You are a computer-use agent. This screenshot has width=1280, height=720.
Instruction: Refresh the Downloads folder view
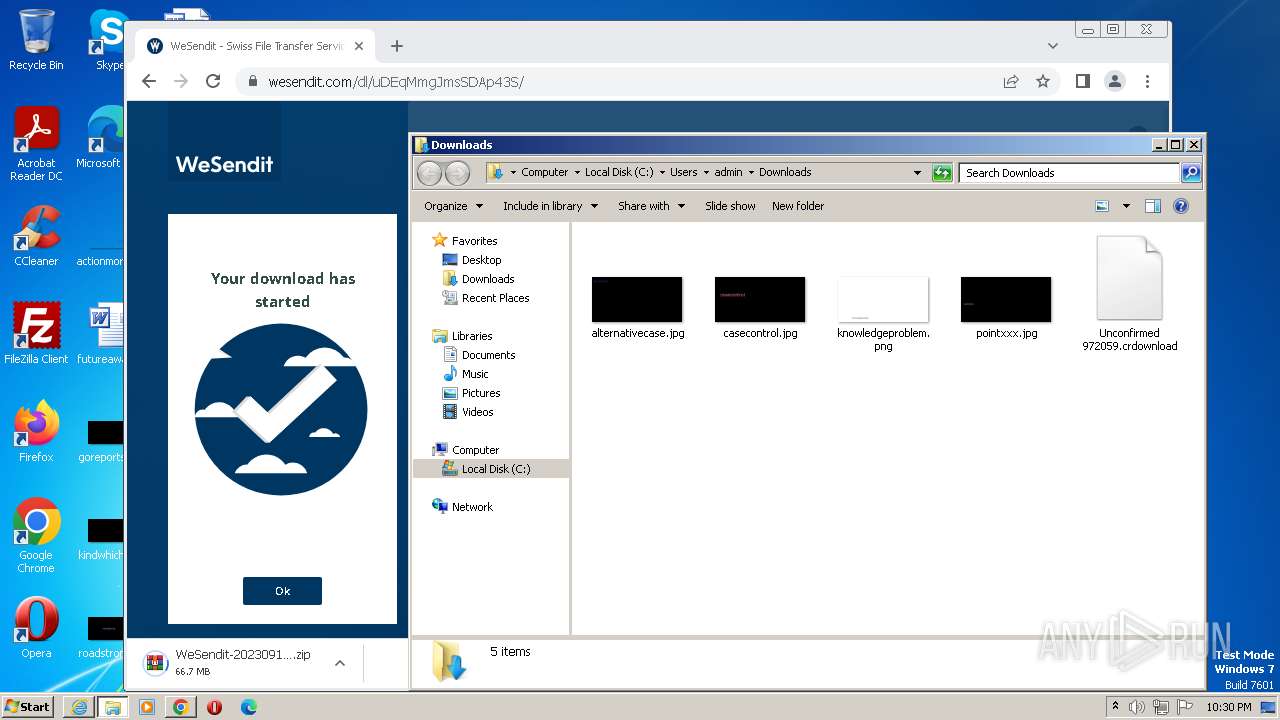(x=942, y=173)
